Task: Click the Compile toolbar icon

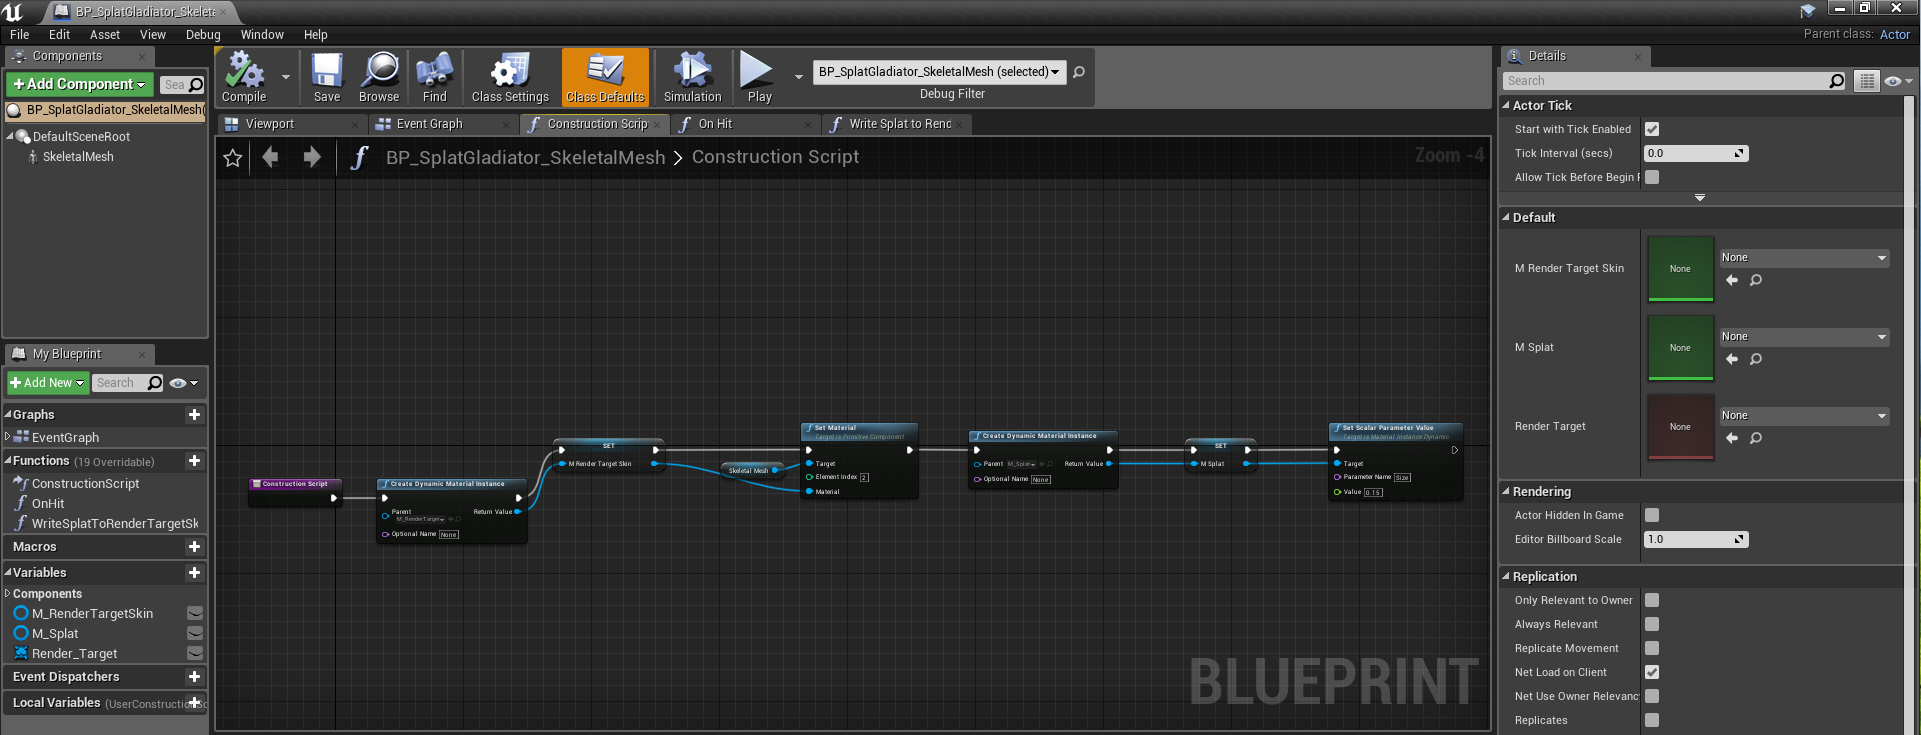Action: click(244, 77)
